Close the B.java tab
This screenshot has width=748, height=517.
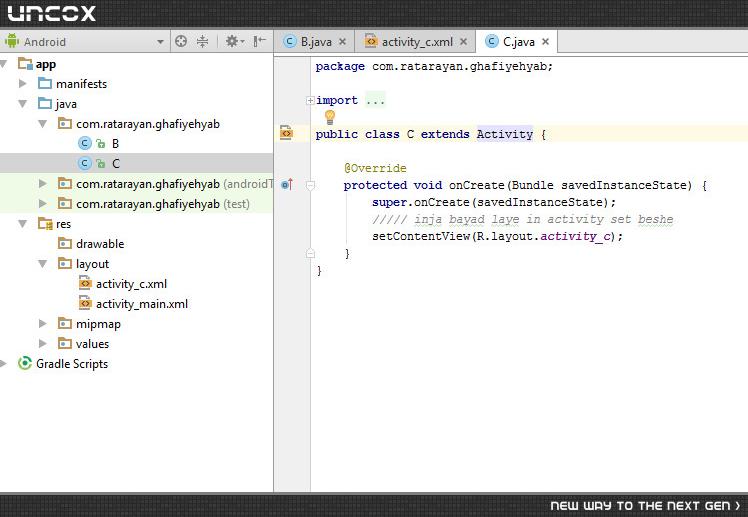tap(342, 41)
